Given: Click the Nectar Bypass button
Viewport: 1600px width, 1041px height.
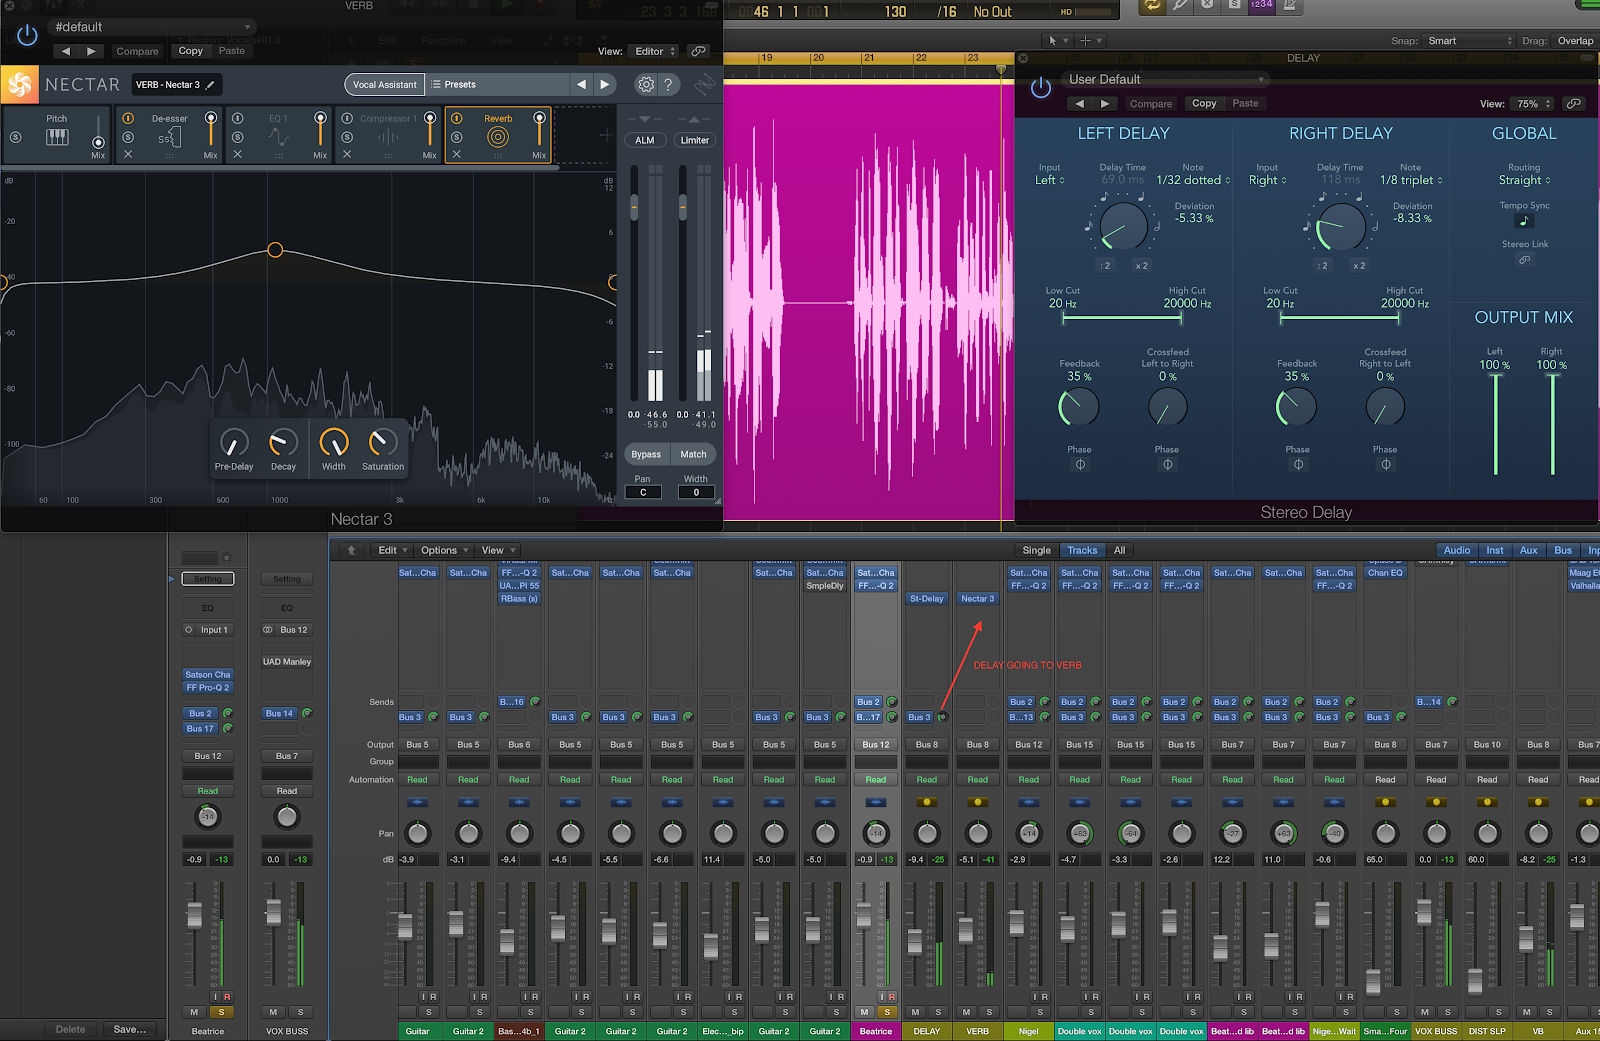Looking at the screenshot, I should pyautogui.click(x=646, y=454).
